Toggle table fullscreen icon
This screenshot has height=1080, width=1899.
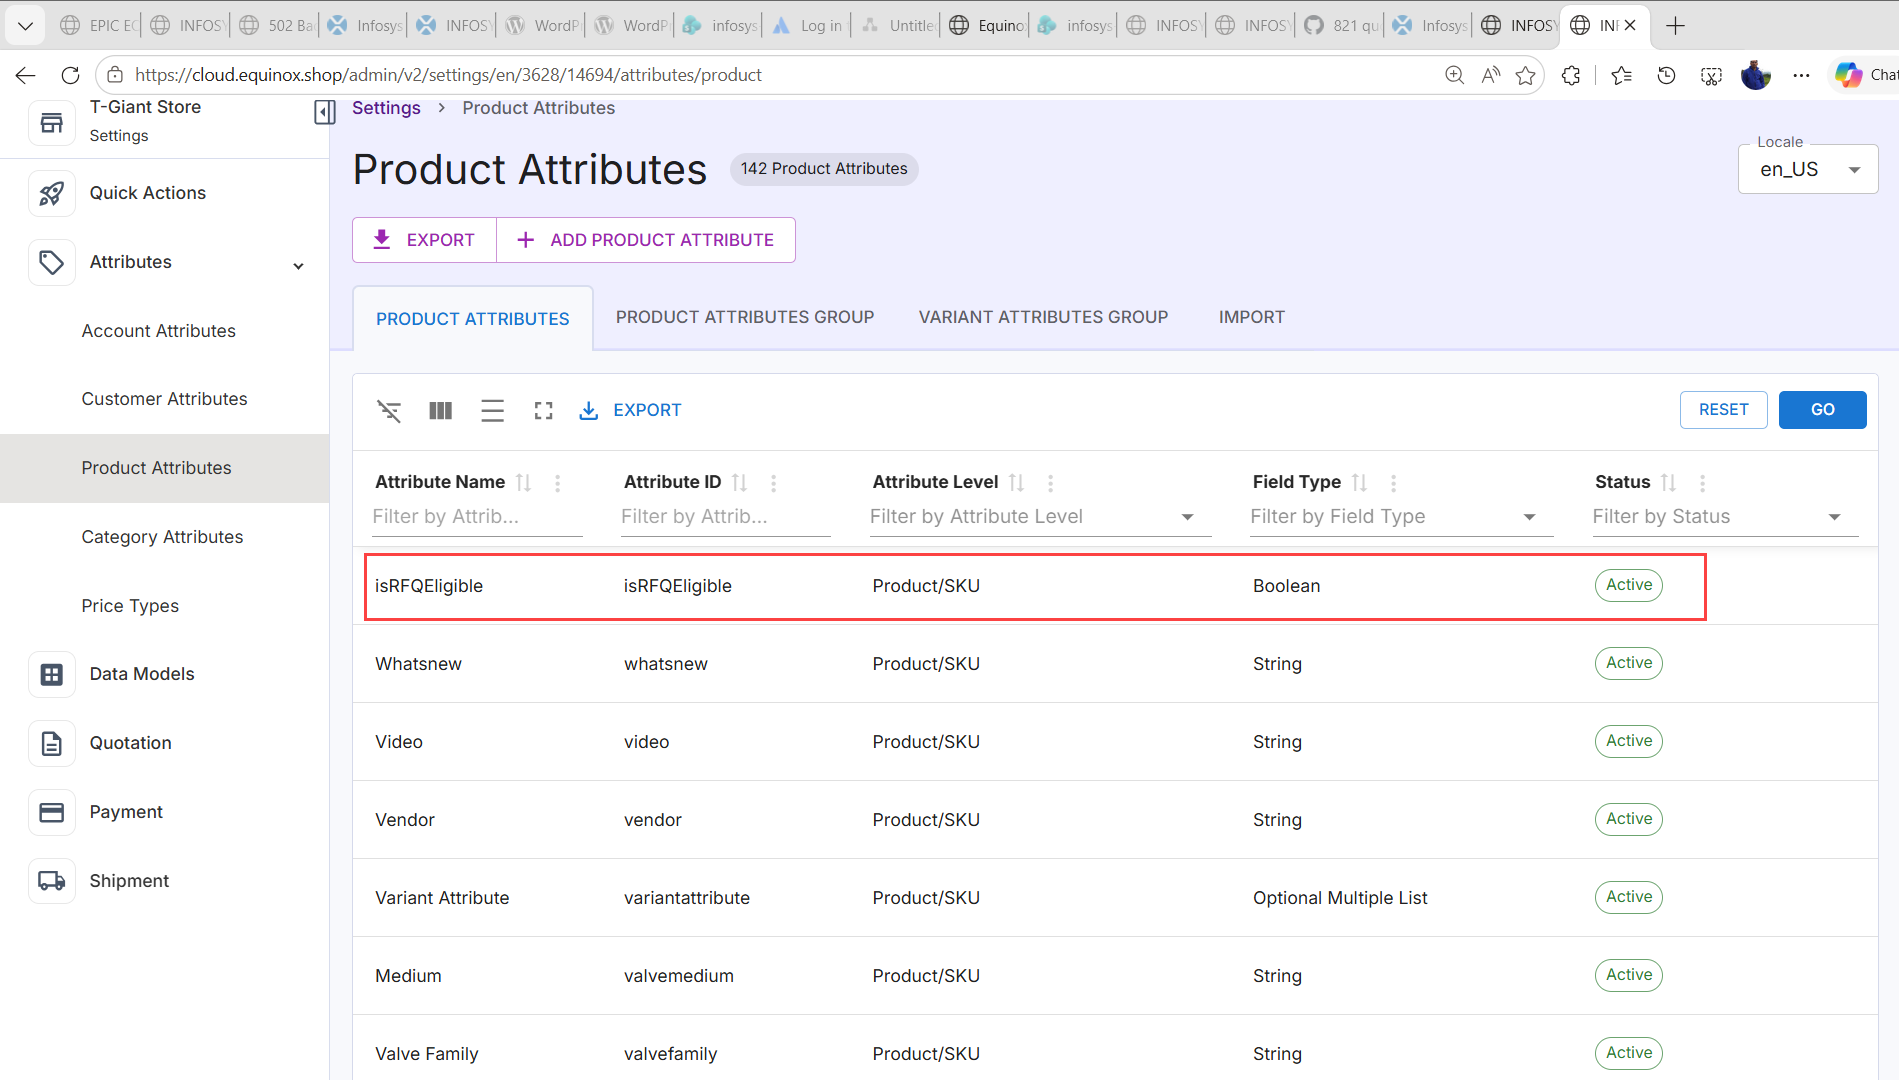(543, 410)
